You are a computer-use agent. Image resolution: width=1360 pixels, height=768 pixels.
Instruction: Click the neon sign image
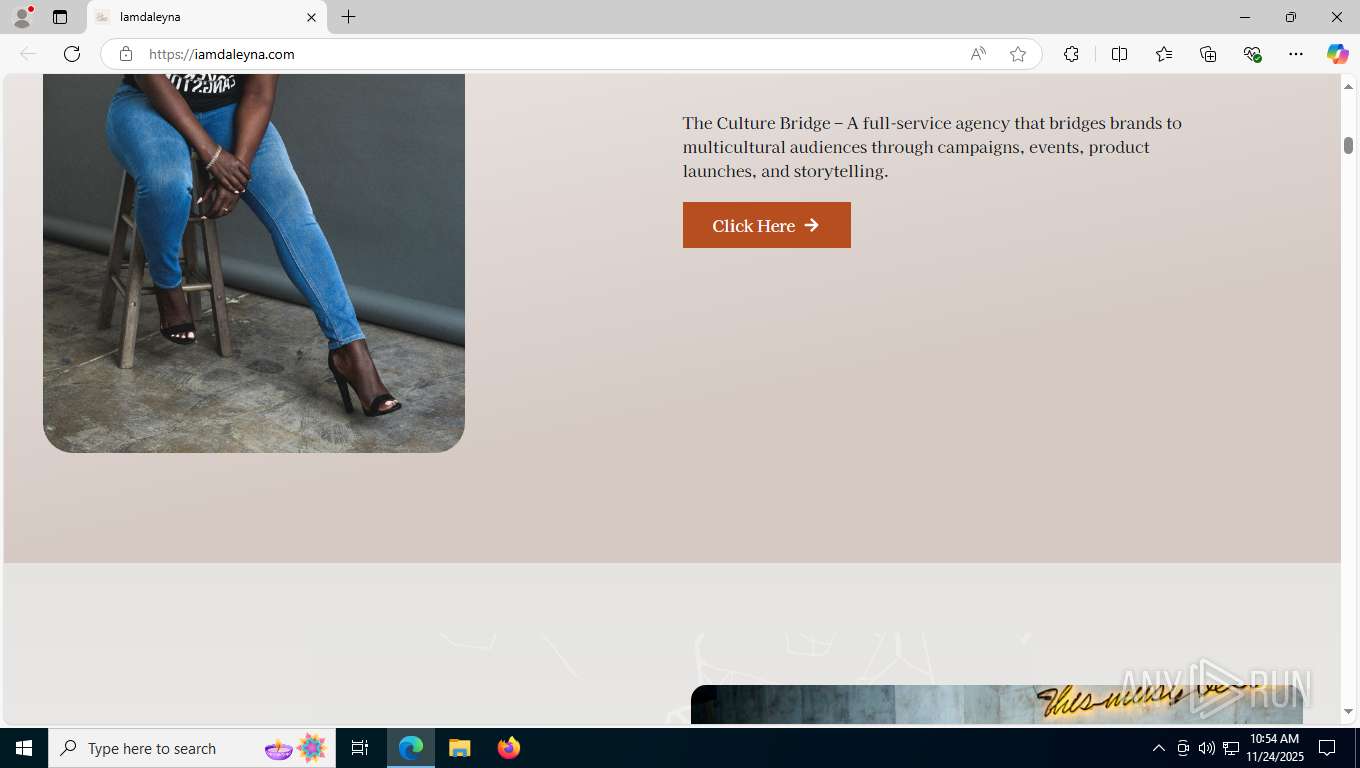click(x=996, y=704)
